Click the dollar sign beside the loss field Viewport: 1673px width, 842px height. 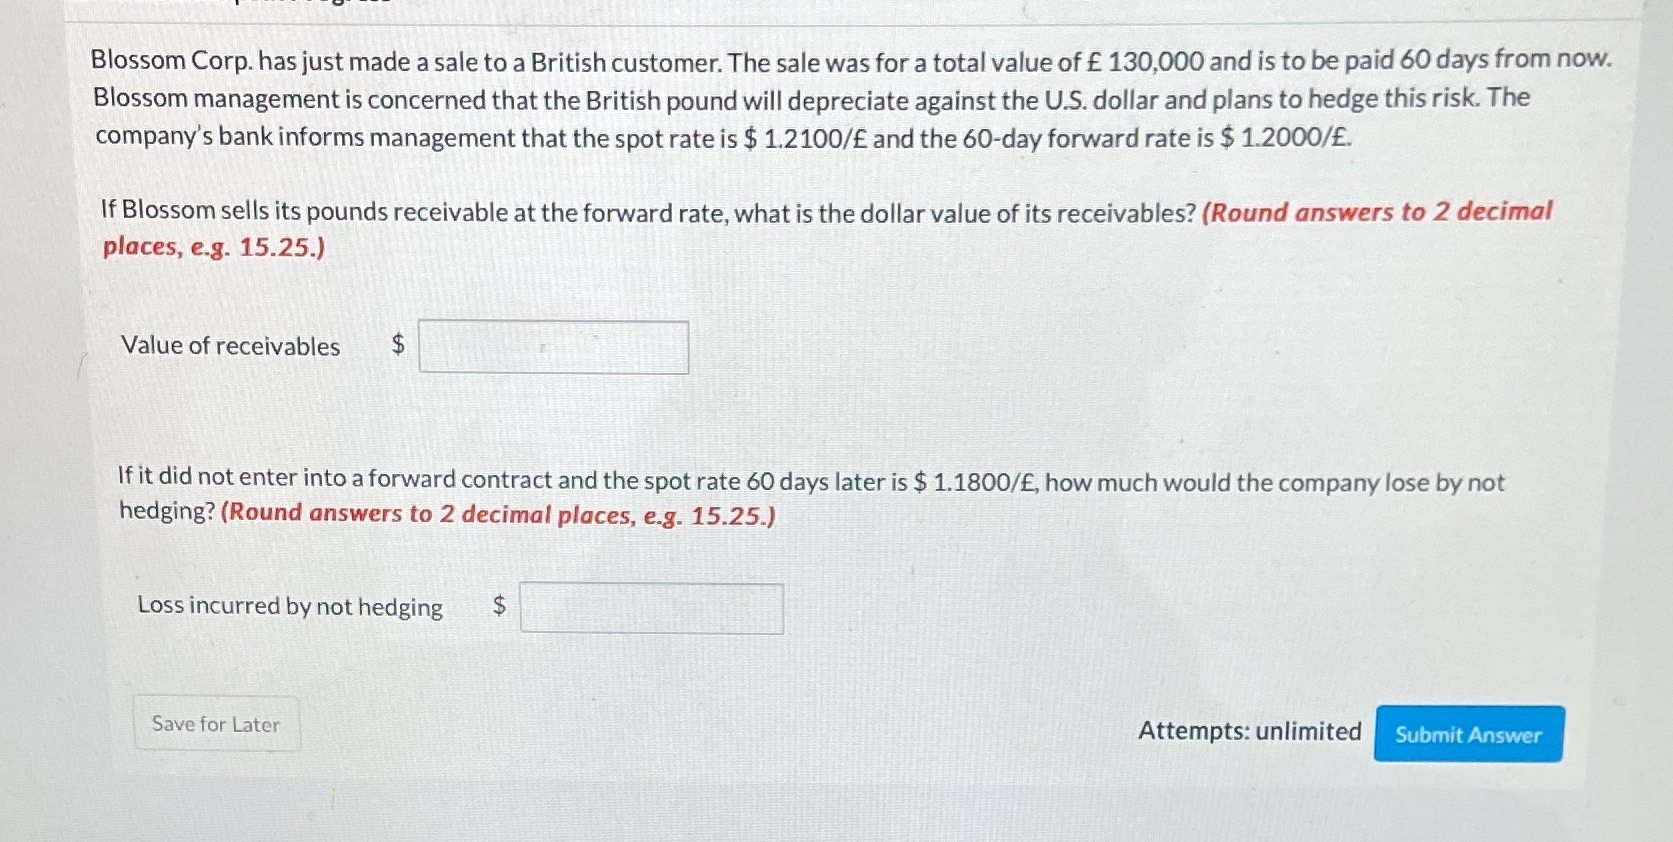click(x=498, y=605)
